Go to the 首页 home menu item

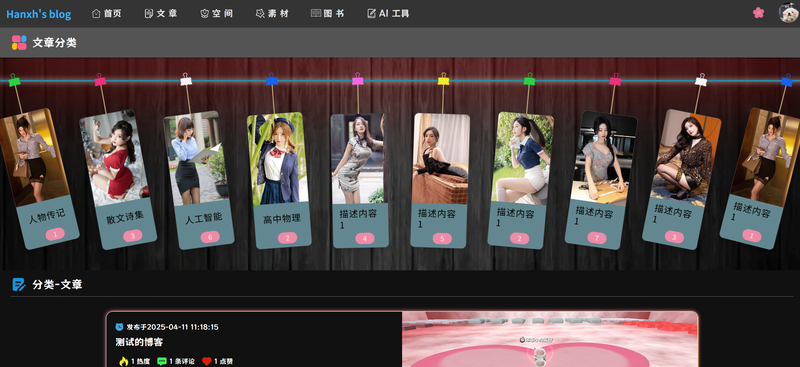tap(107, 14)
